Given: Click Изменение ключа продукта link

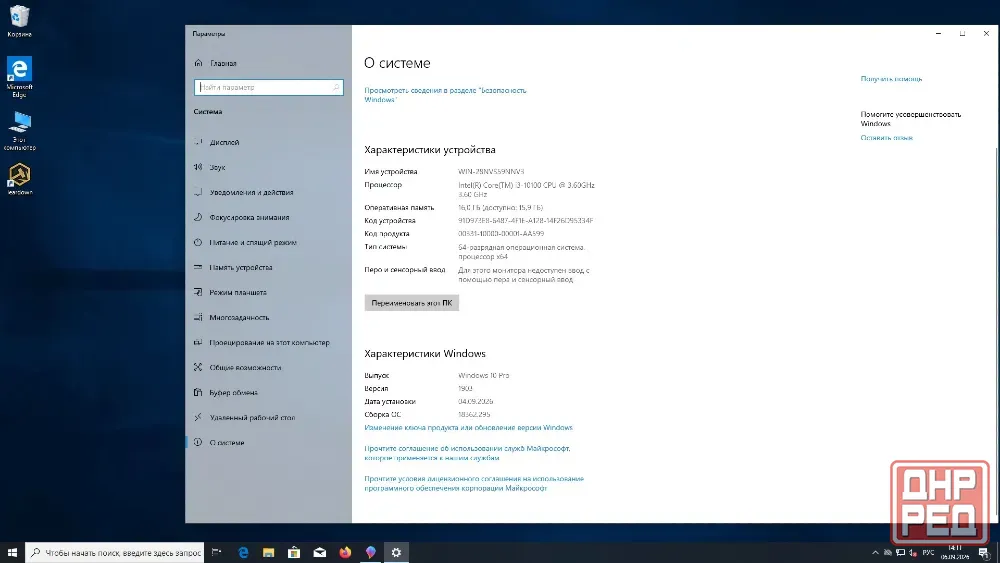Looking at the screenshot, I should pos(468,428).
